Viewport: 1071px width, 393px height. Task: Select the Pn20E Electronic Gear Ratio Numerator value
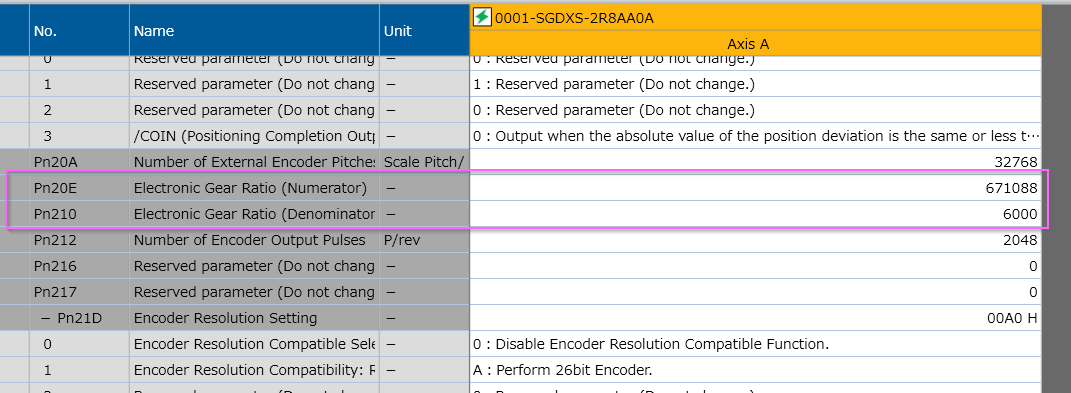click(x=755, y=188)
